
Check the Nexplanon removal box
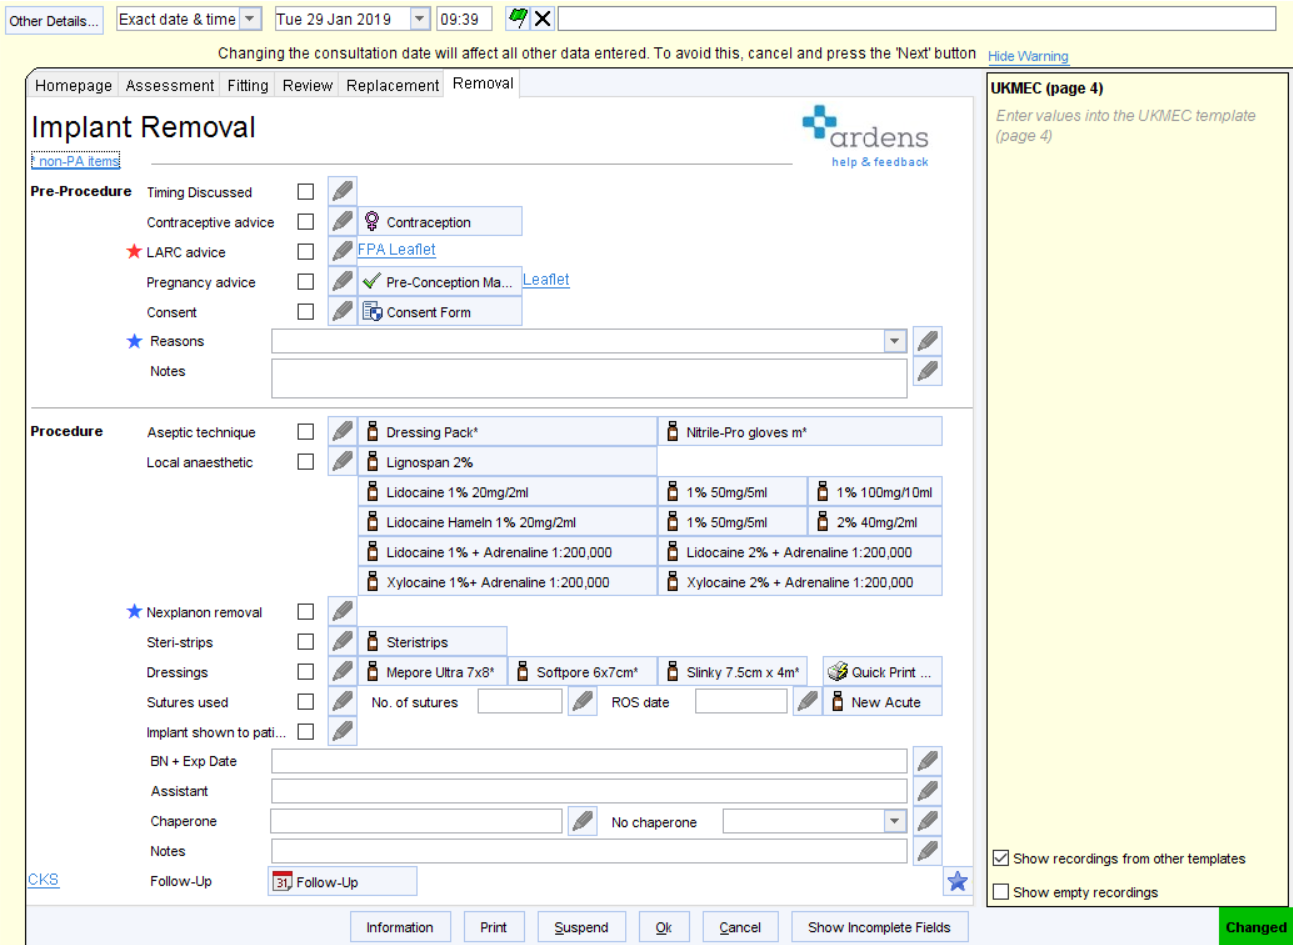click(x=305, y=611)
